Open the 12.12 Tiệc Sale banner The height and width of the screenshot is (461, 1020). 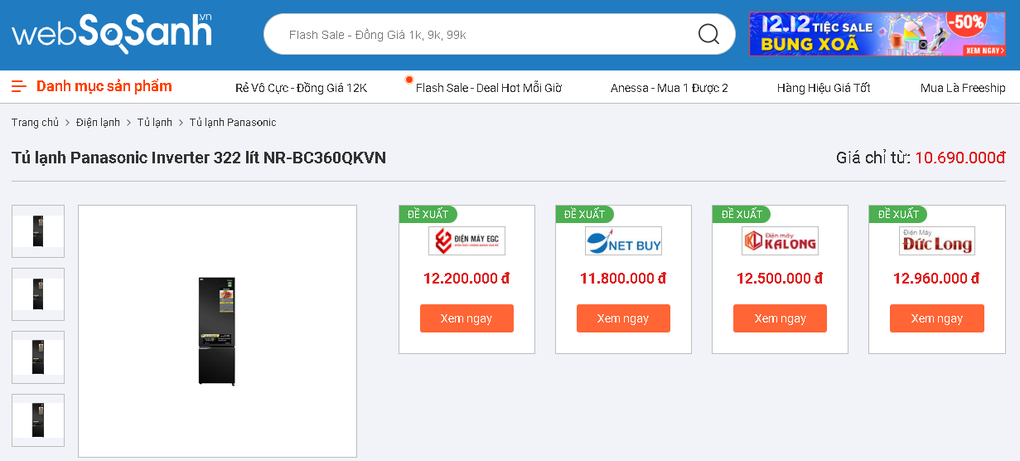pos(877,34)
